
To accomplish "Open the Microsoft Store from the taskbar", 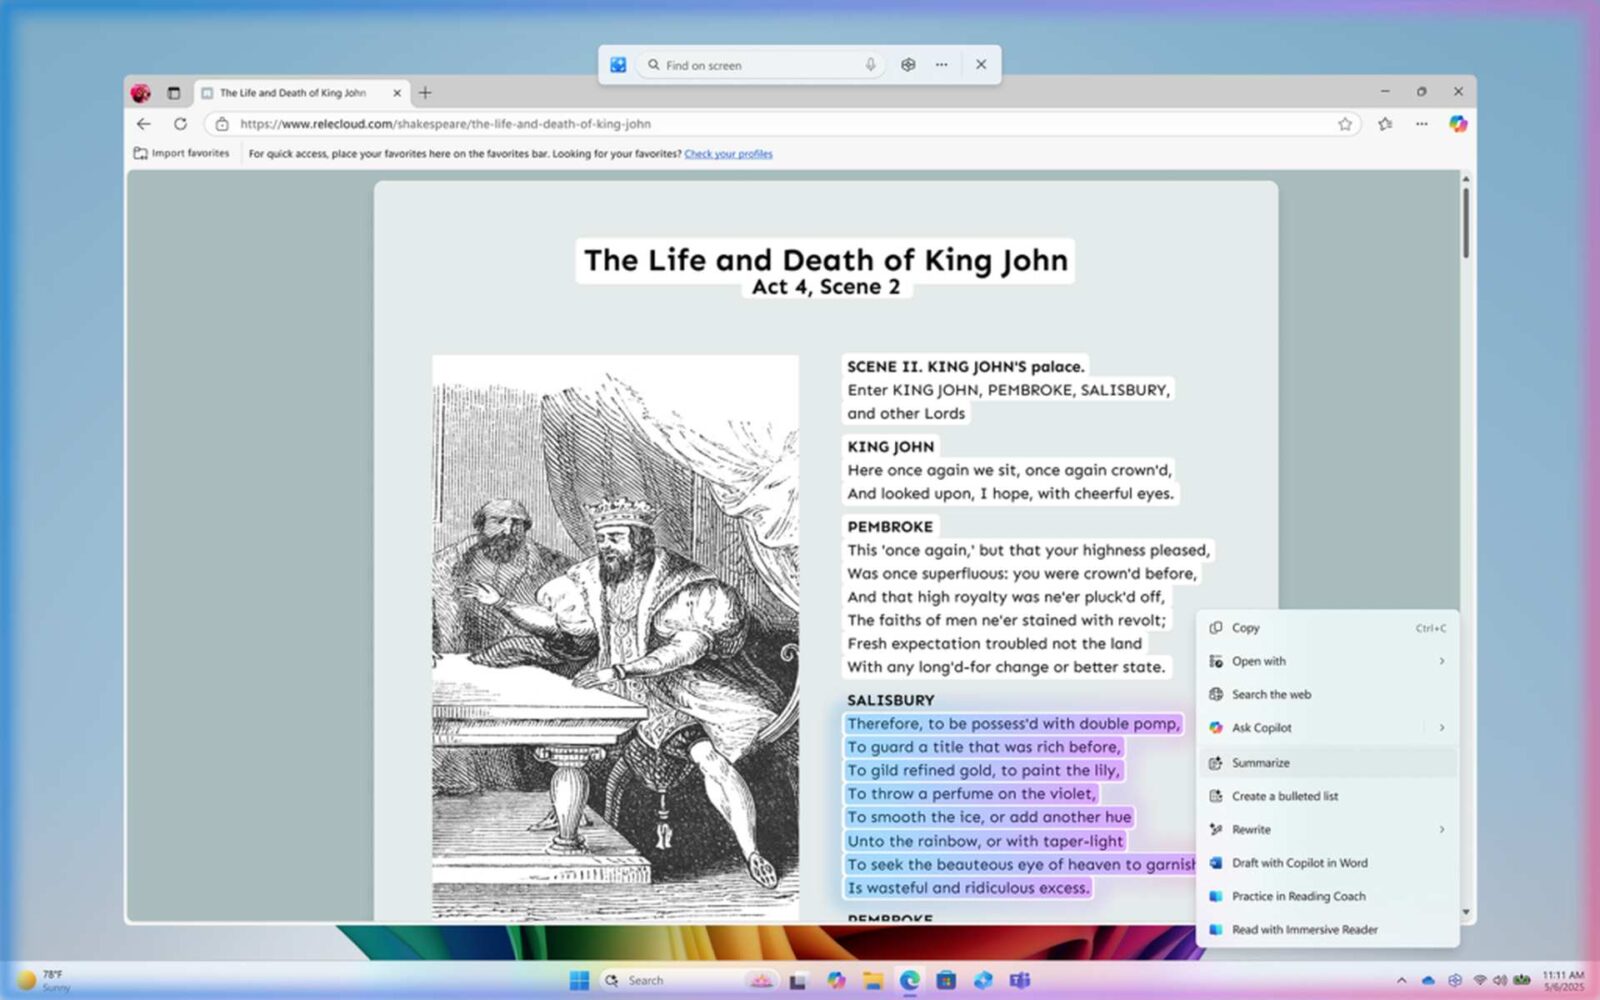I will coord(946,980).
